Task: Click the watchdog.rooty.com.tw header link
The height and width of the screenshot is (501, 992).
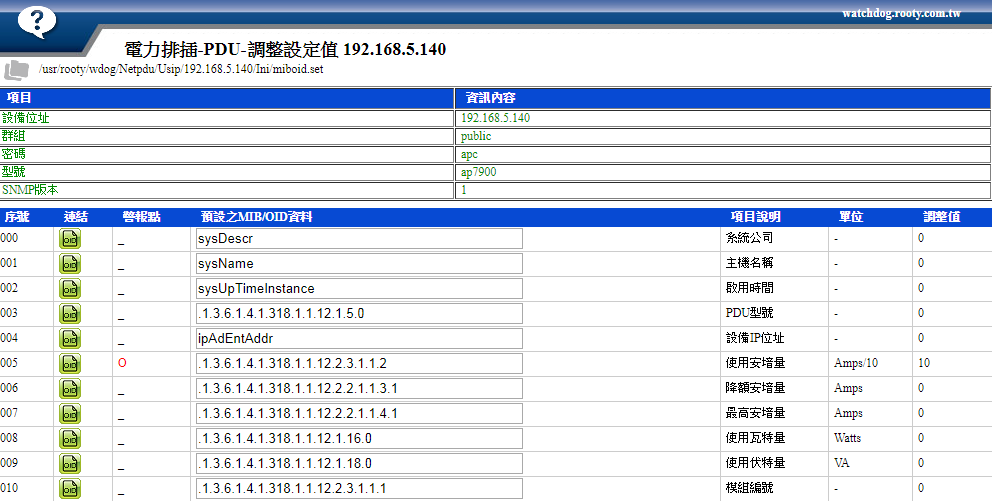Action: (x=900, y=14)
